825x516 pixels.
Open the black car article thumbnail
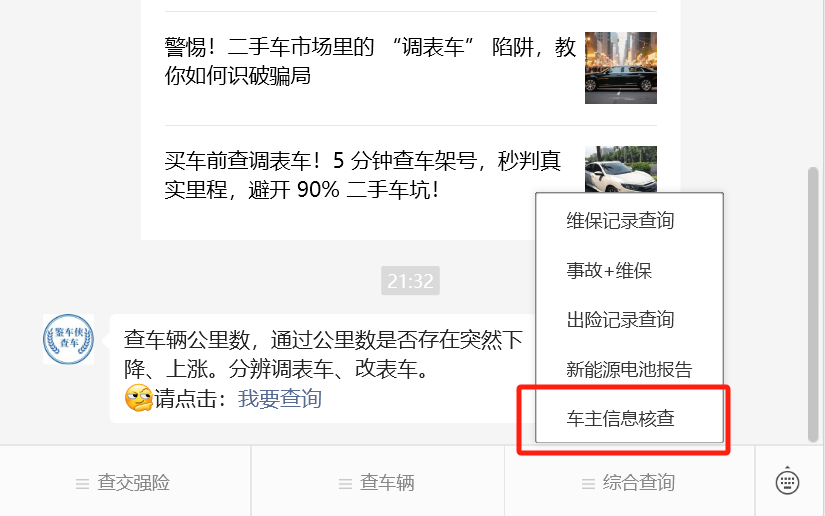[621, 68]
